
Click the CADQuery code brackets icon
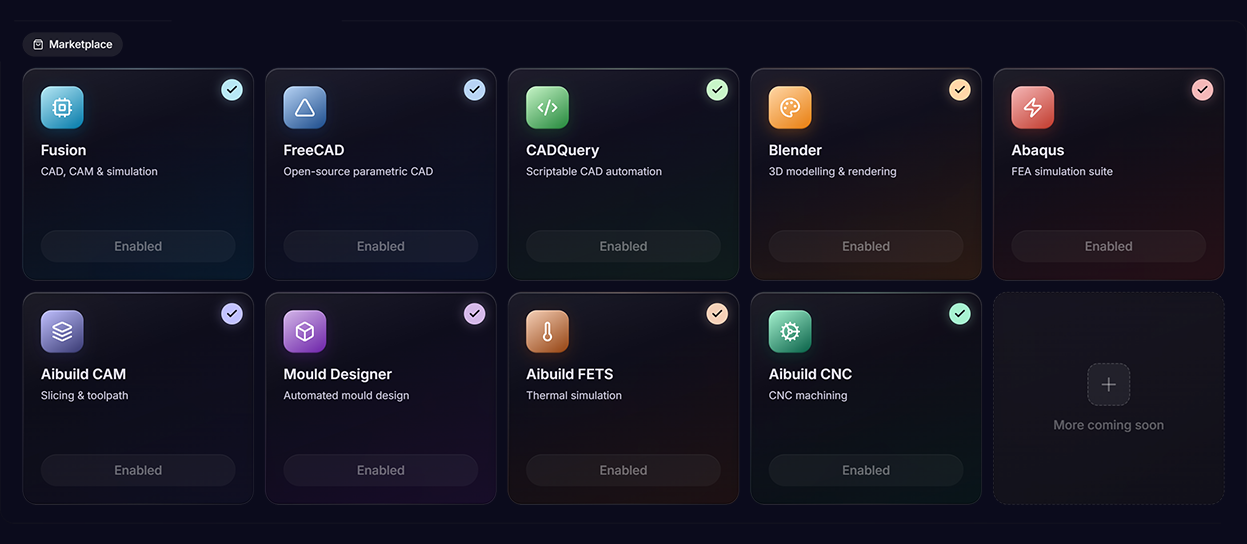[x=547, y=108]
